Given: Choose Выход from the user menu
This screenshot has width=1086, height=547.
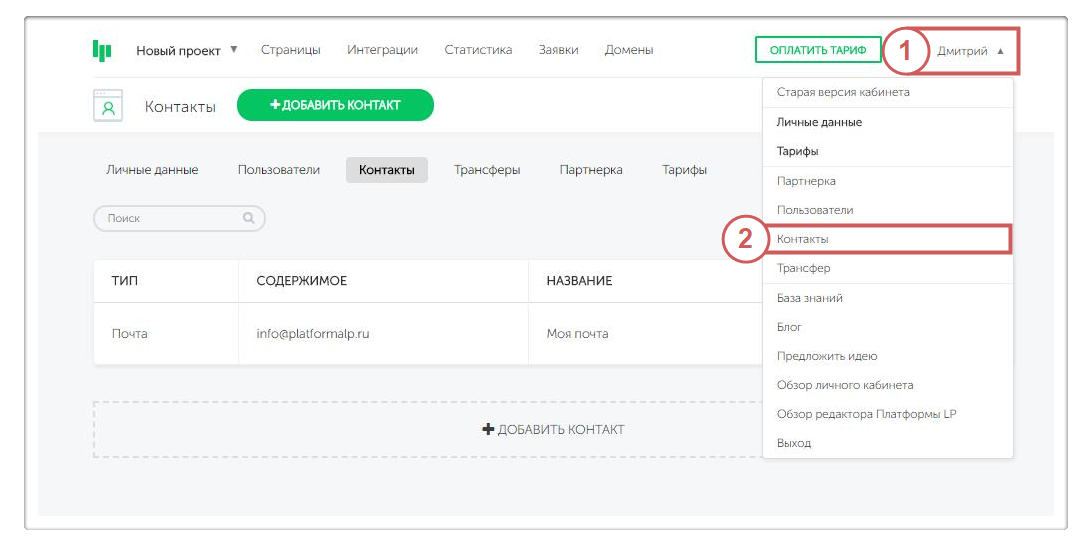Looking at the screenshot, I should click(794, 443).
